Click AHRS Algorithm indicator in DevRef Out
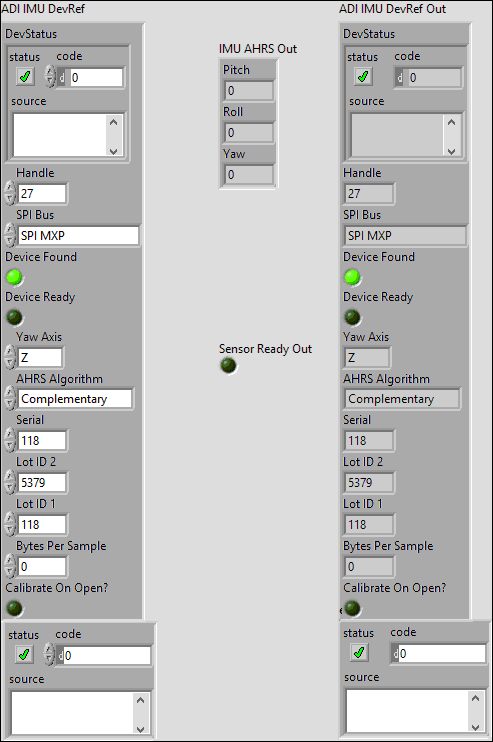Screen dimensions: 493x742 click(x=402, y=399)
